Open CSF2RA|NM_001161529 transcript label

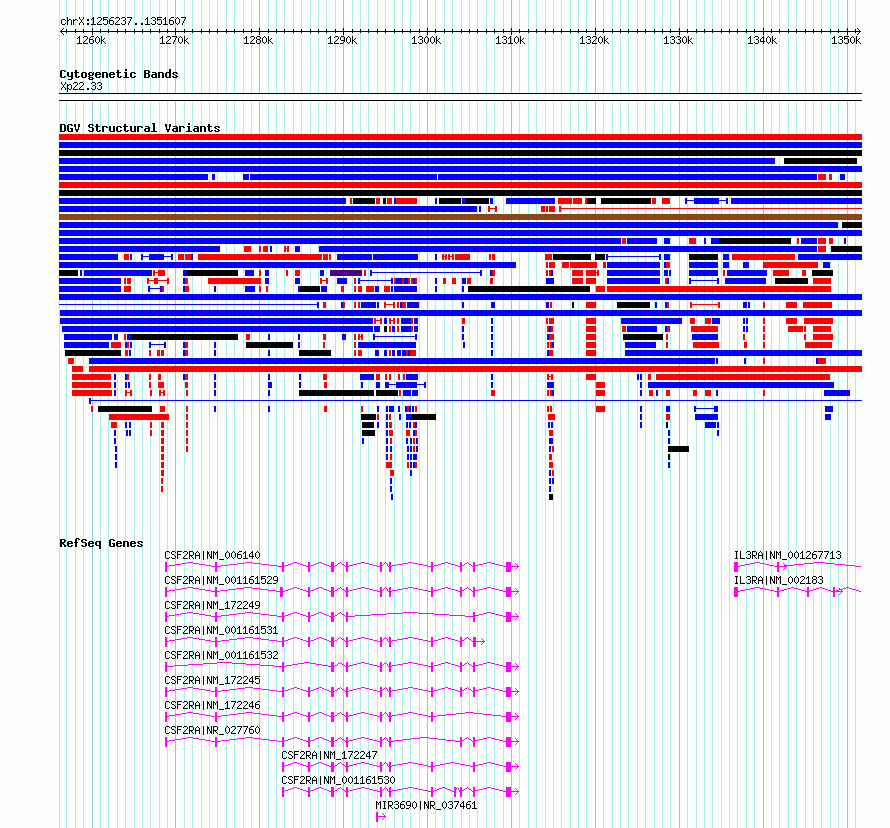[x=221, y=580]
